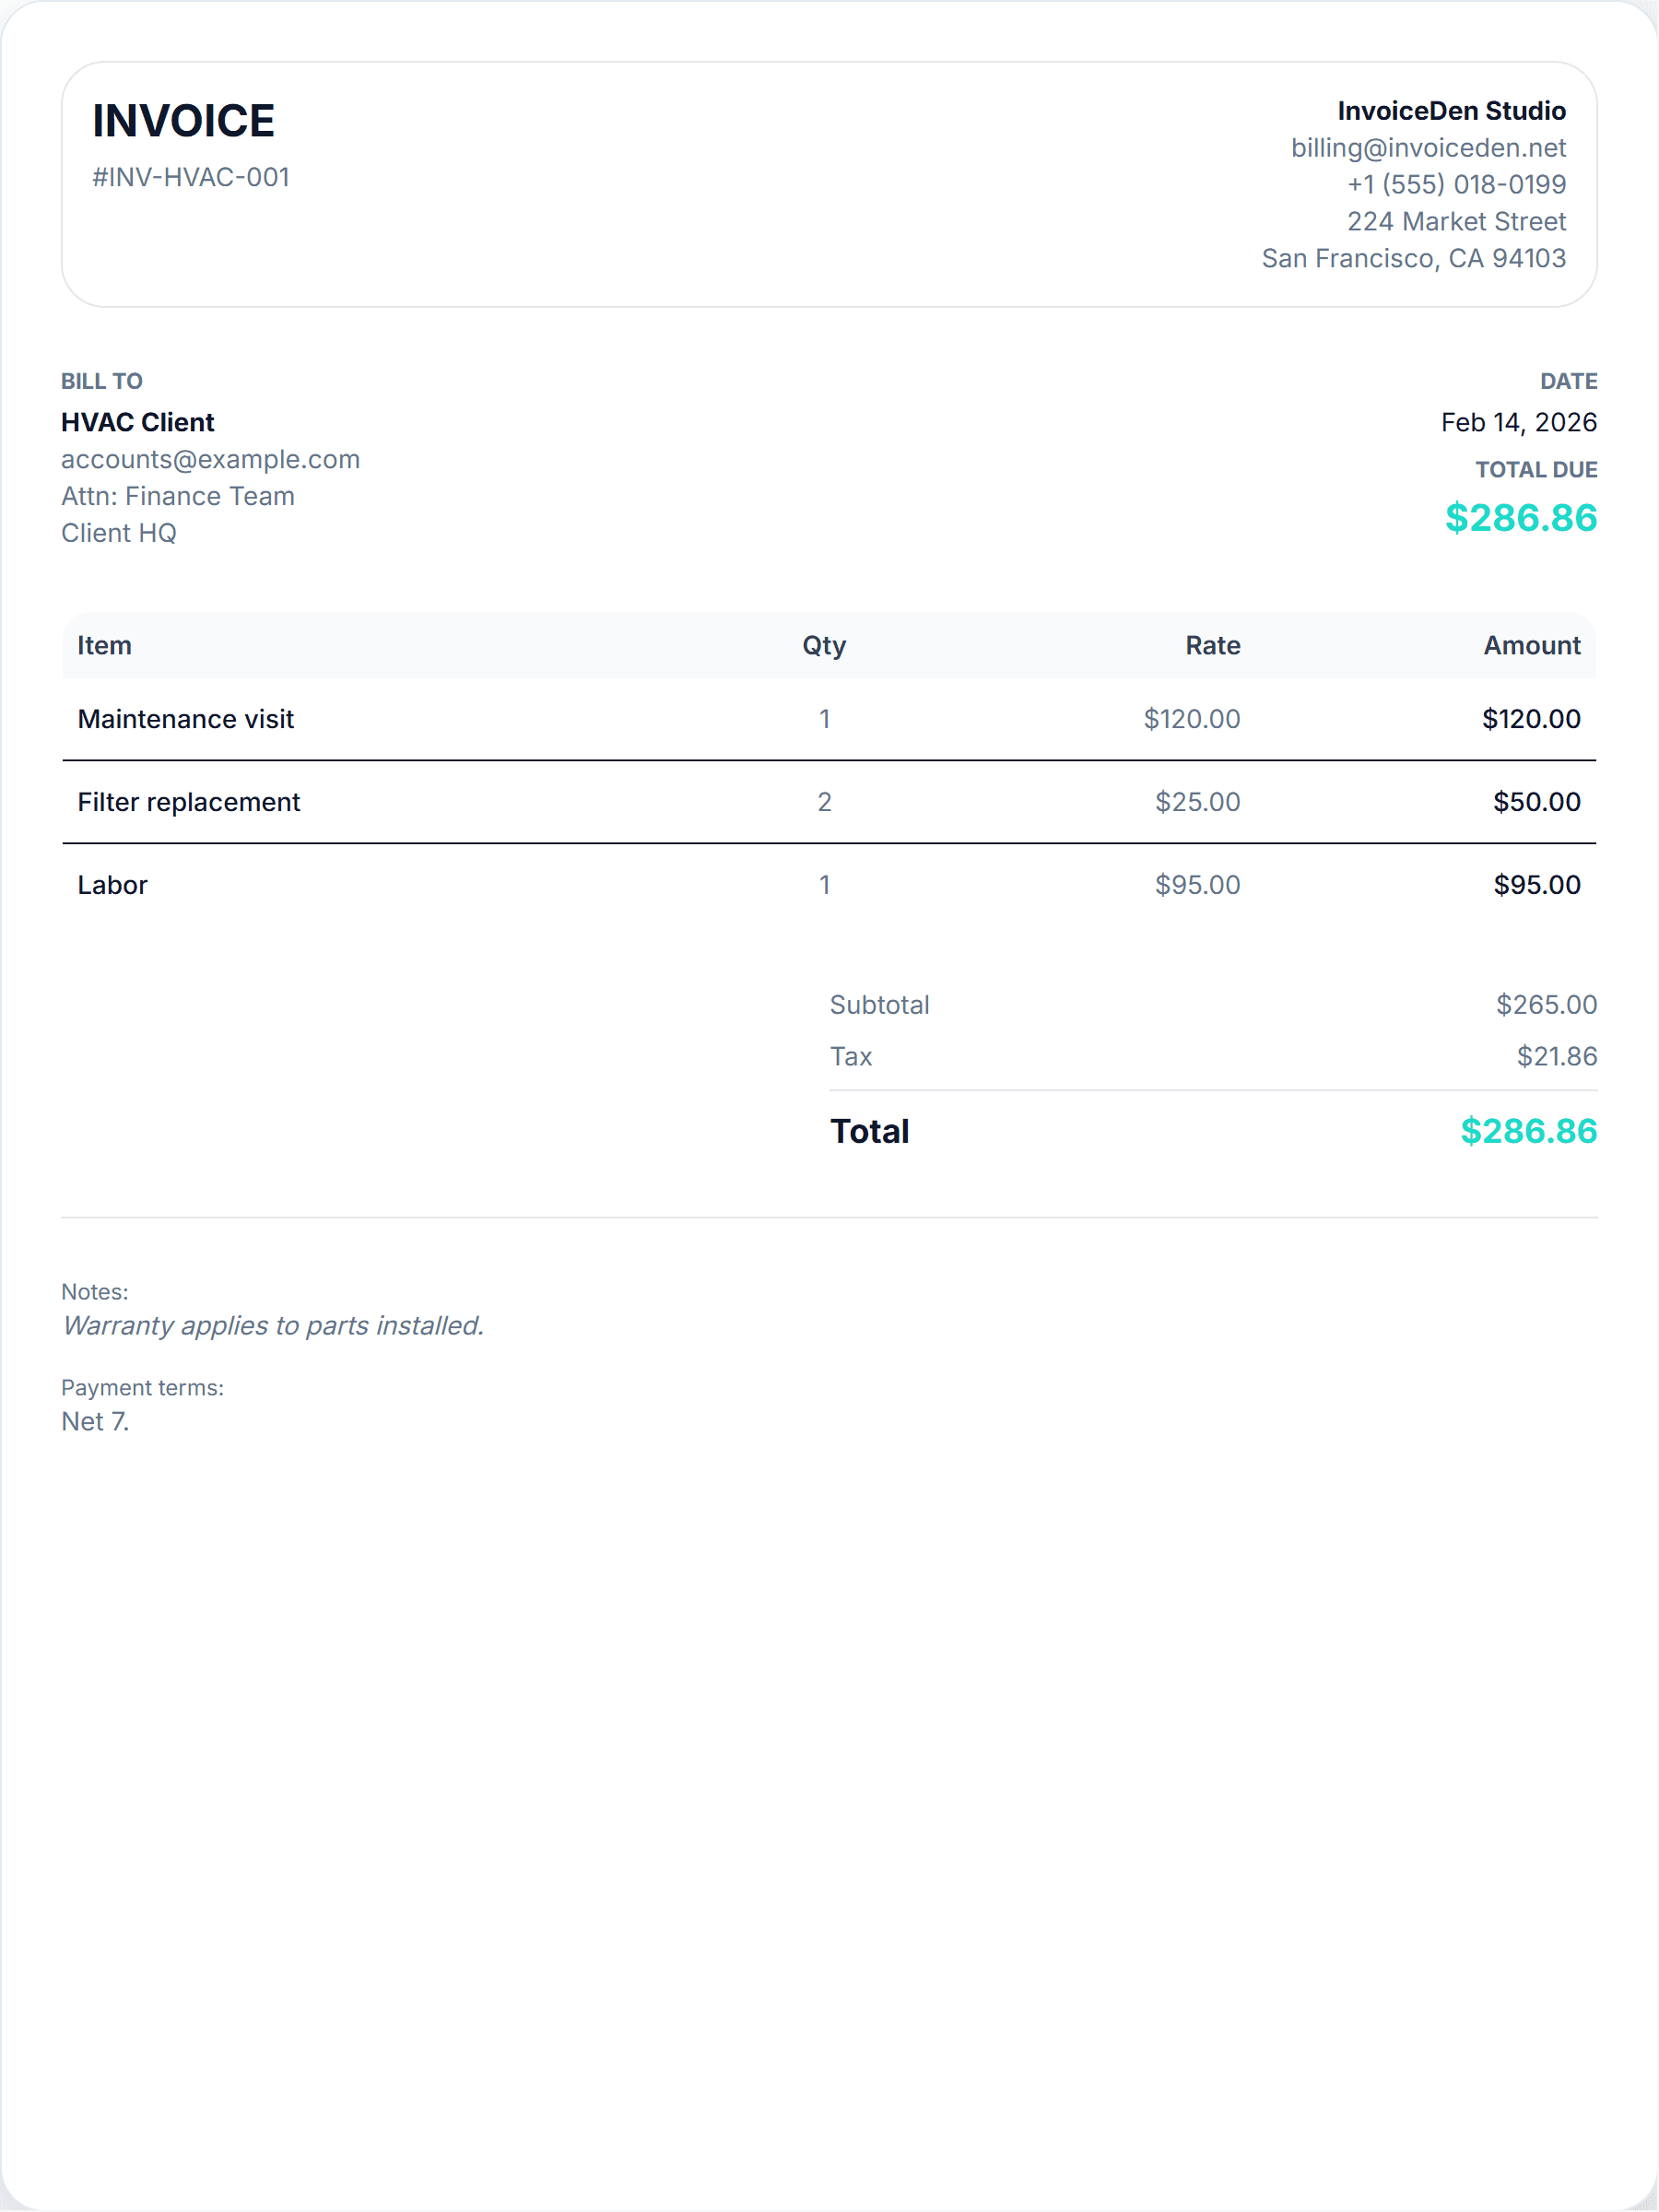Select invoice number #INV-HVAC-001
Image resolution: width=1659 pixels, height=2212 pixels.
[190, 177]
